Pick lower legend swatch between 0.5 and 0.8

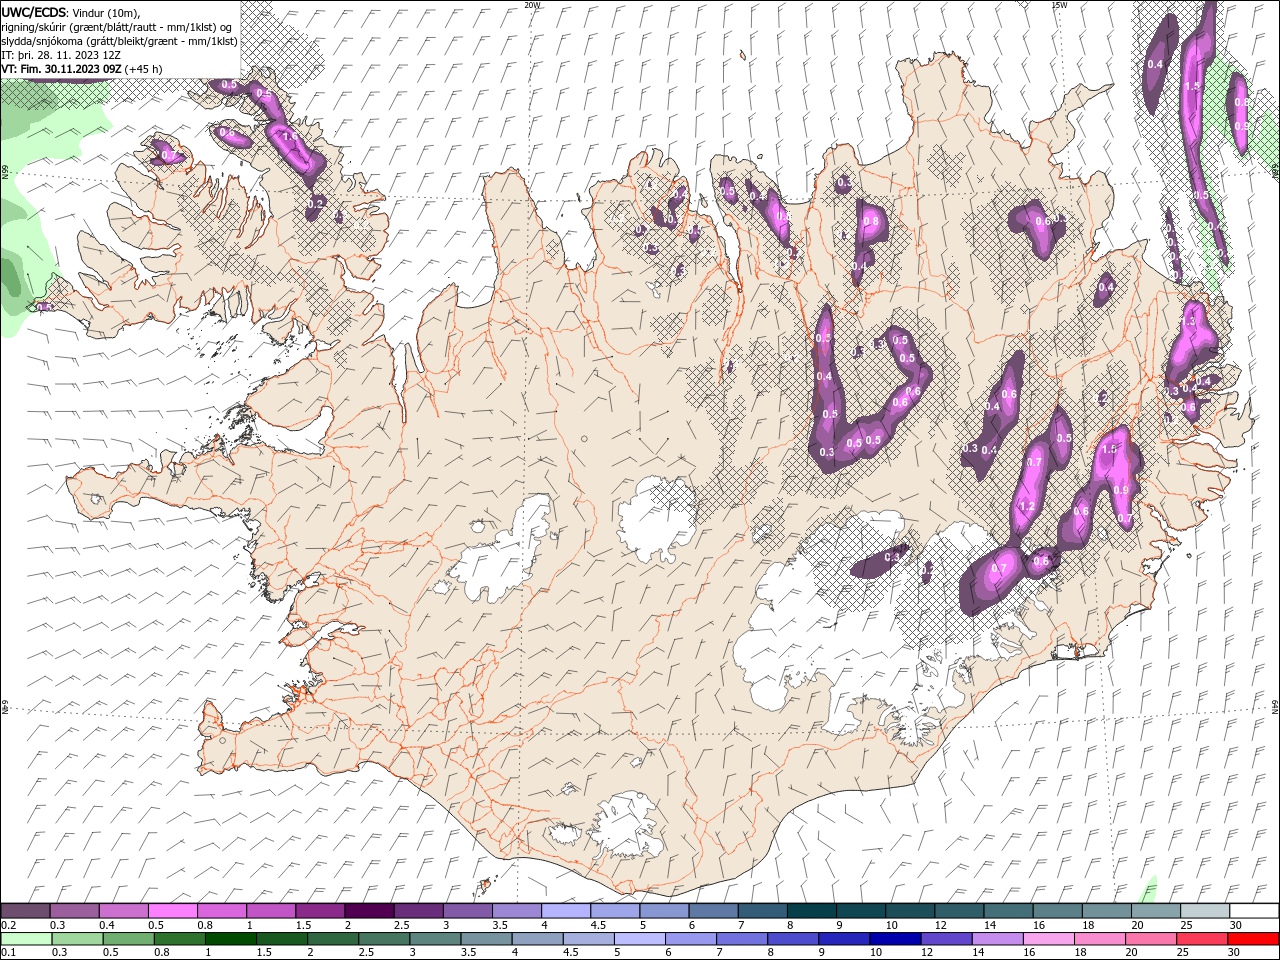[x=128, y=939]
